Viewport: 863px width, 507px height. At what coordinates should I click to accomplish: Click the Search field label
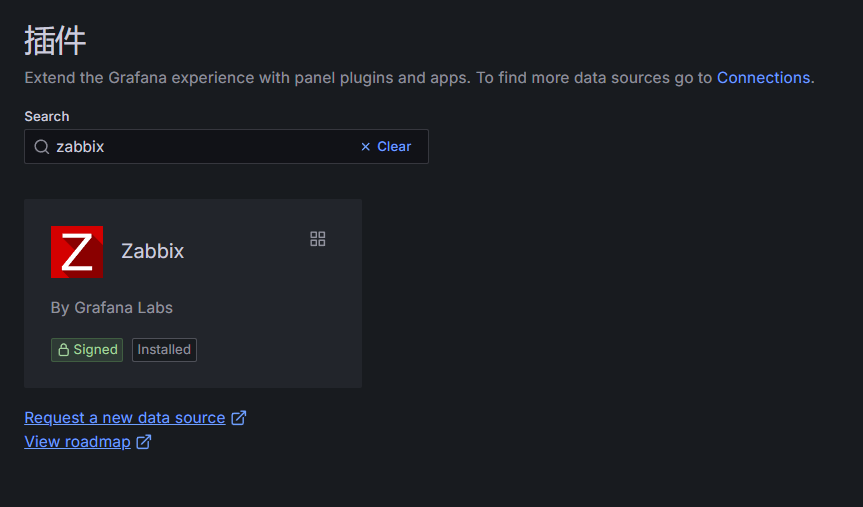pos(47,117)
